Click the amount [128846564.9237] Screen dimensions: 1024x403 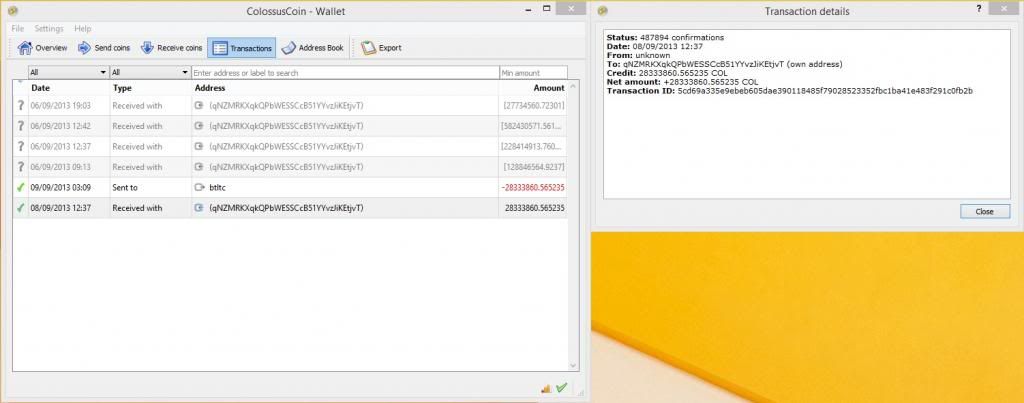click(x=534, y=167)
